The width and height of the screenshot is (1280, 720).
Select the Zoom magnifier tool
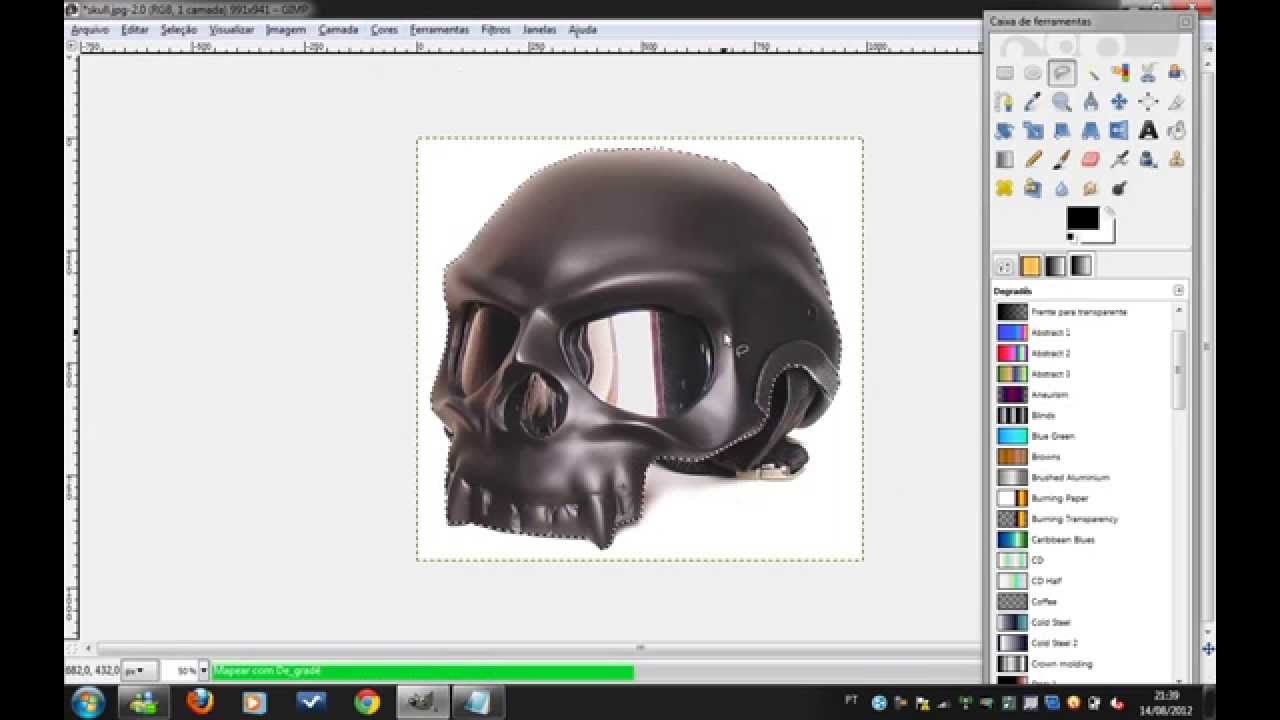1062,102
